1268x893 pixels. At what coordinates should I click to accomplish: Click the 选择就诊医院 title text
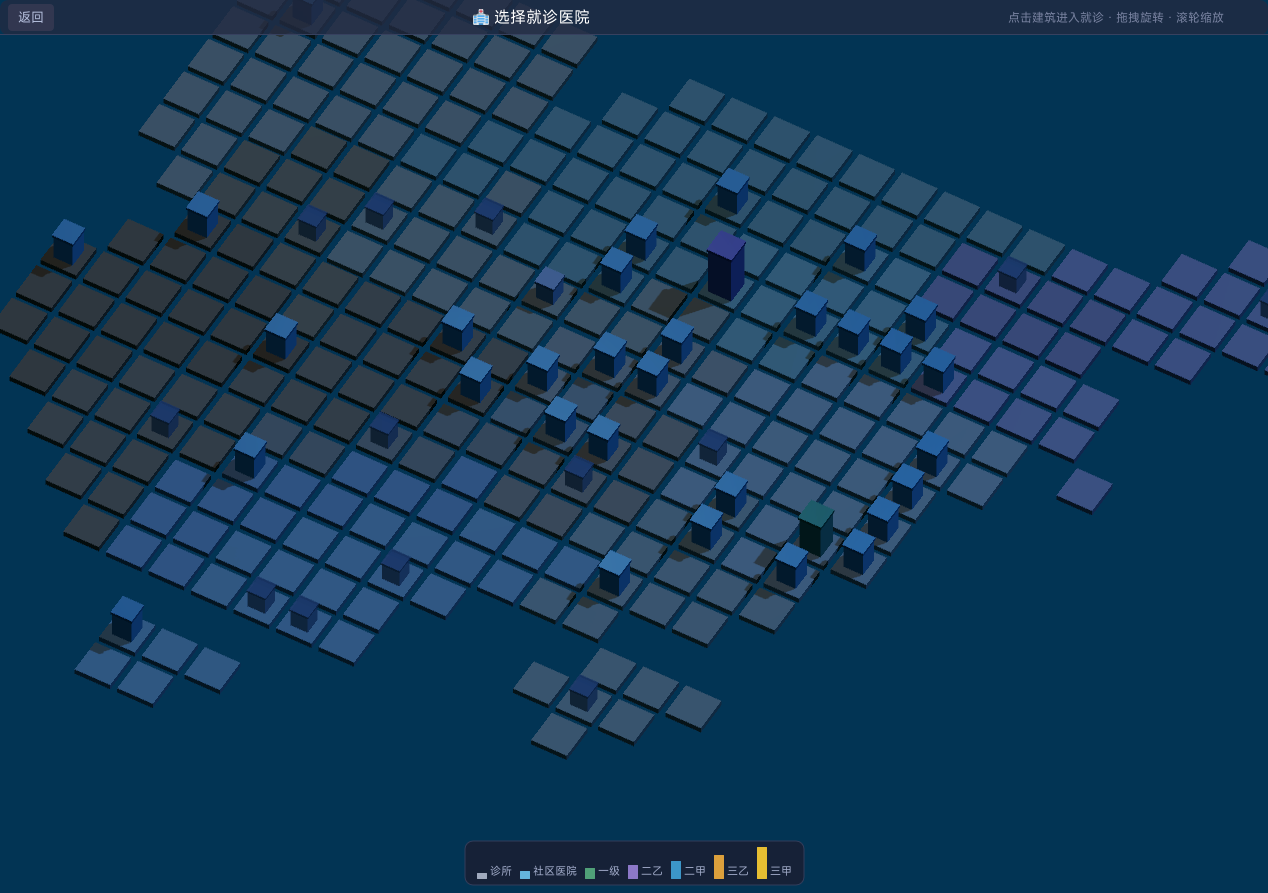(542, 17)
